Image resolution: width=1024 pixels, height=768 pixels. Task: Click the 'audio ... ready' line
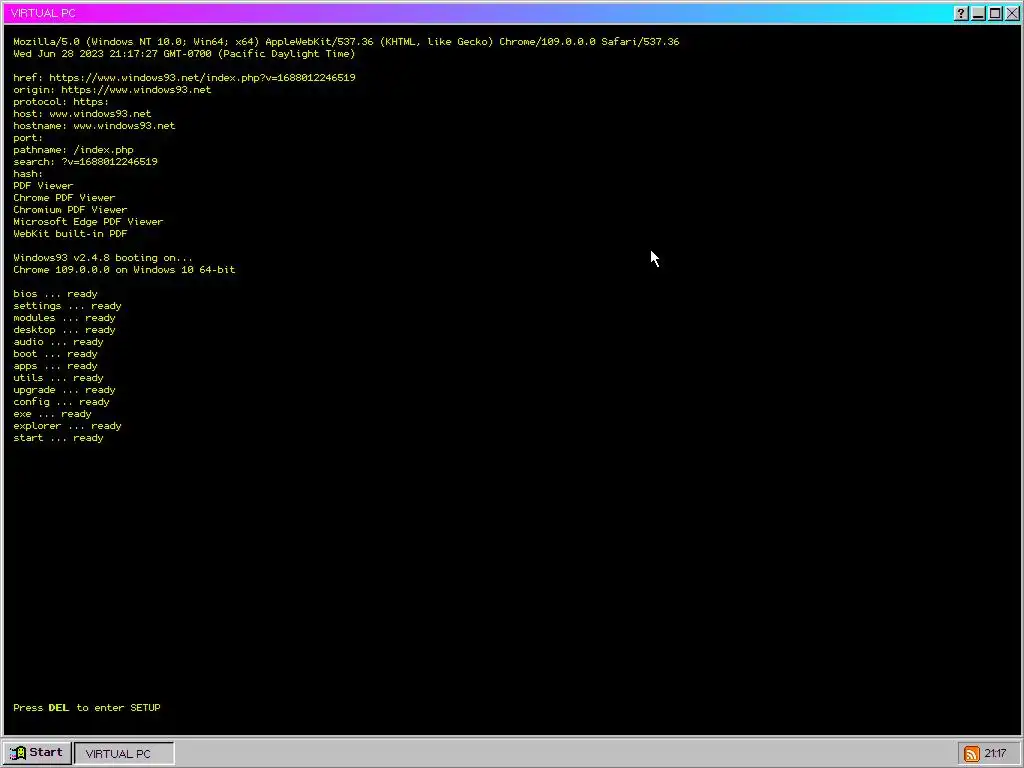pyautogui.click(x=58, y=342)
